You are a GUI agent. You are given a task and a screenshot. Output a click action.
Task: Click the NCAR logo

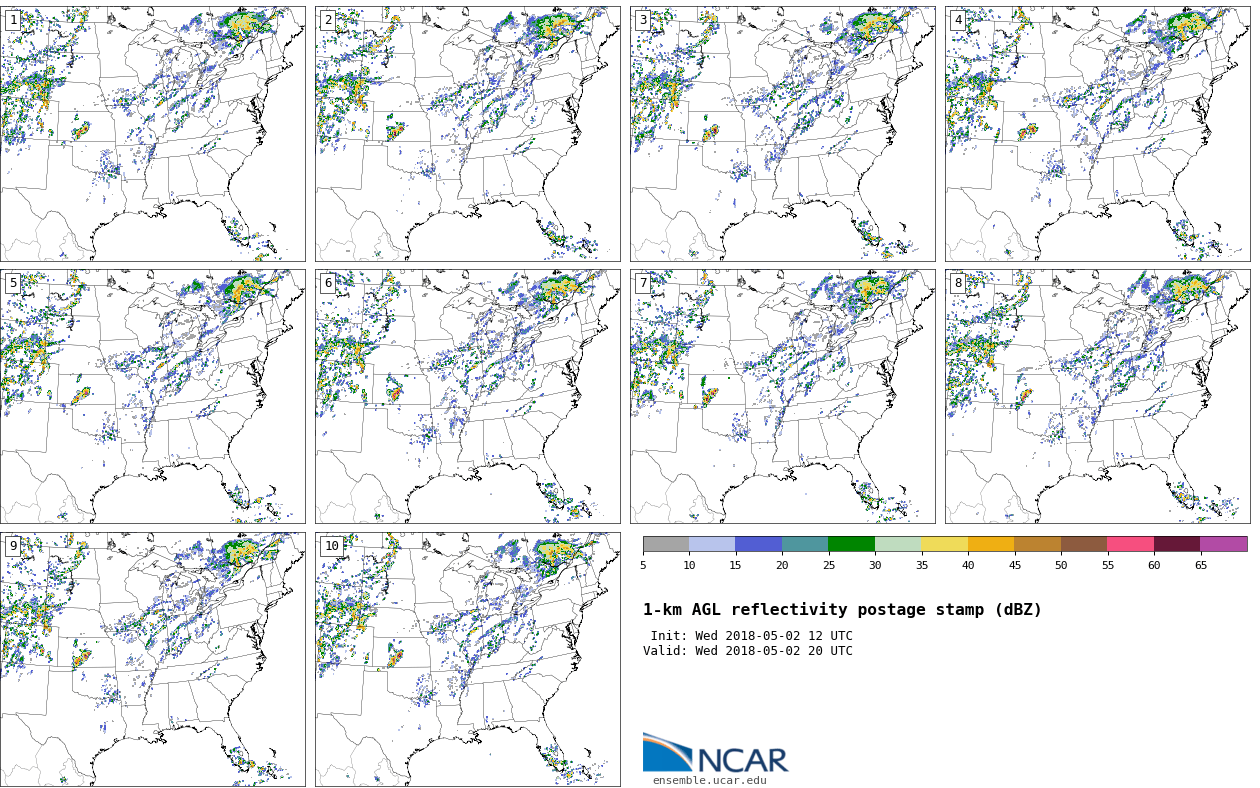(715, 754)
